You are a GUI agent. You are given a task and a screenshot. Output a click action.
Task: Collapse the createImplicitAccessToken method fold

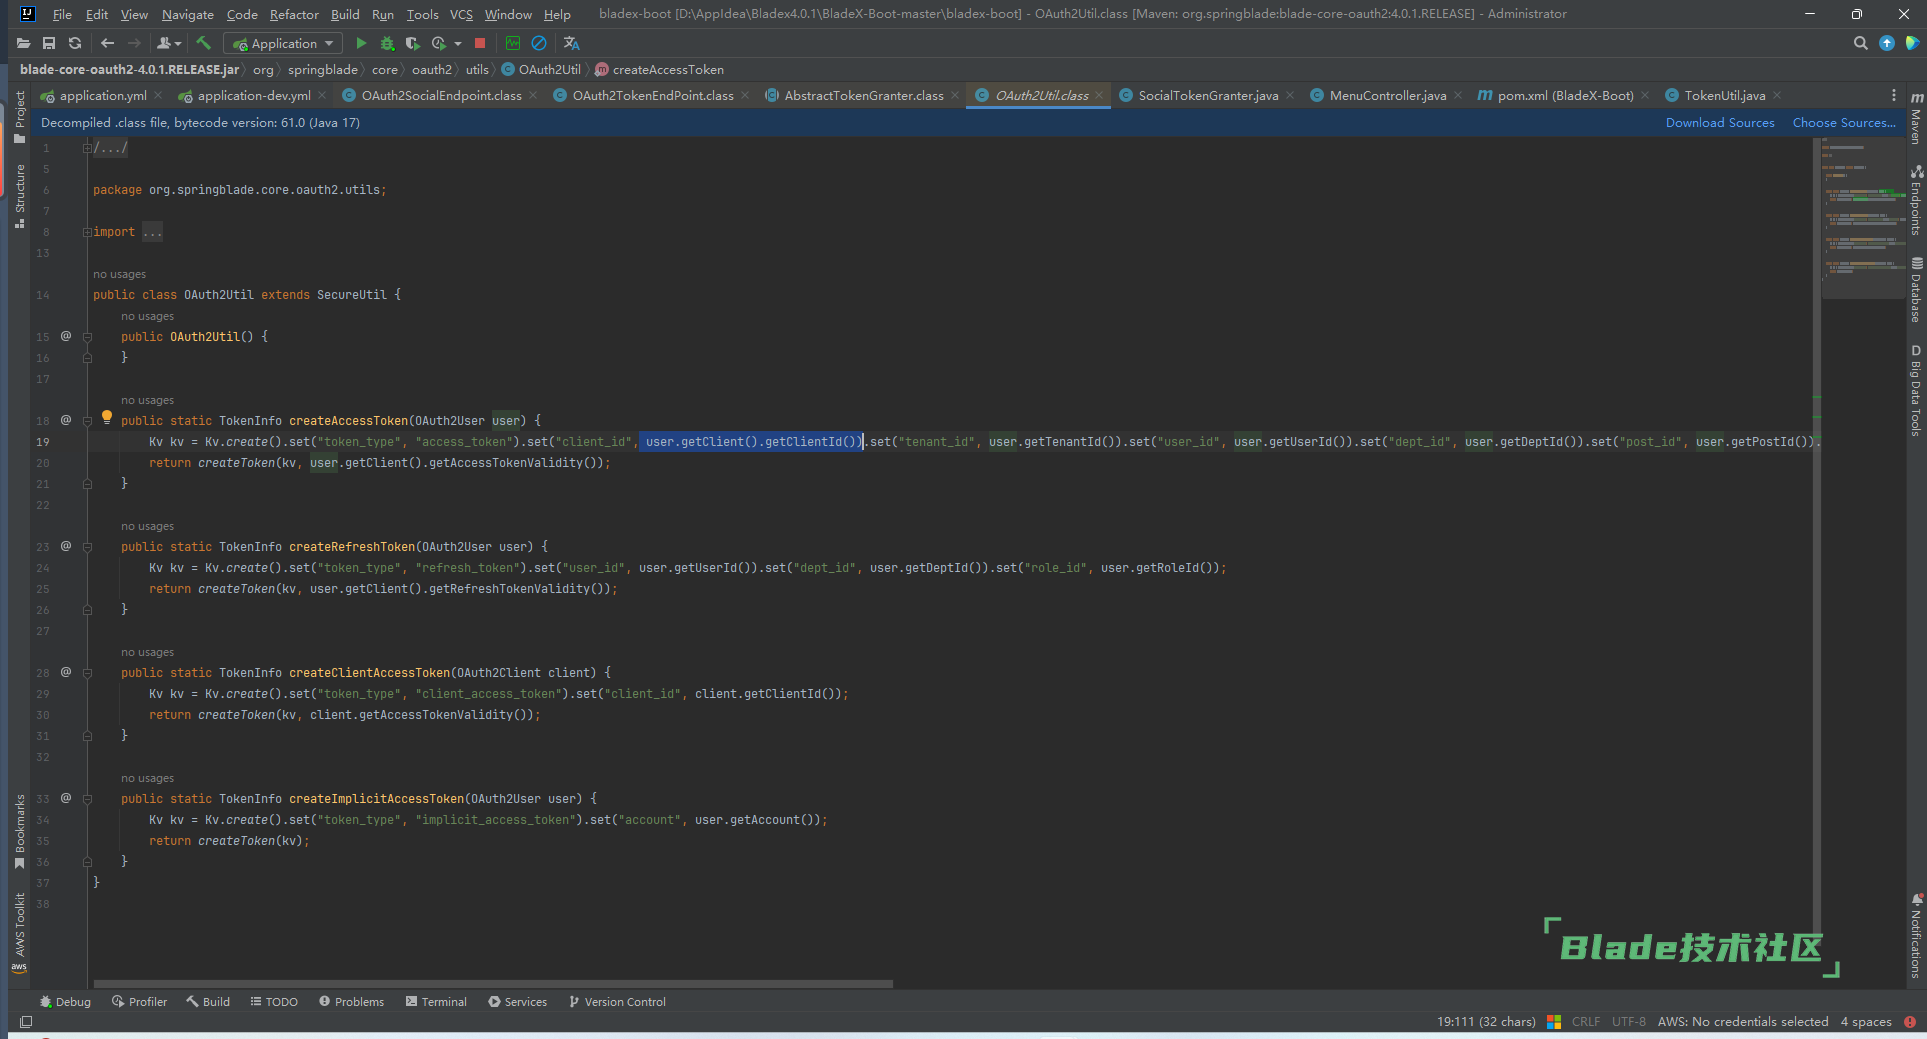(87, 799)
